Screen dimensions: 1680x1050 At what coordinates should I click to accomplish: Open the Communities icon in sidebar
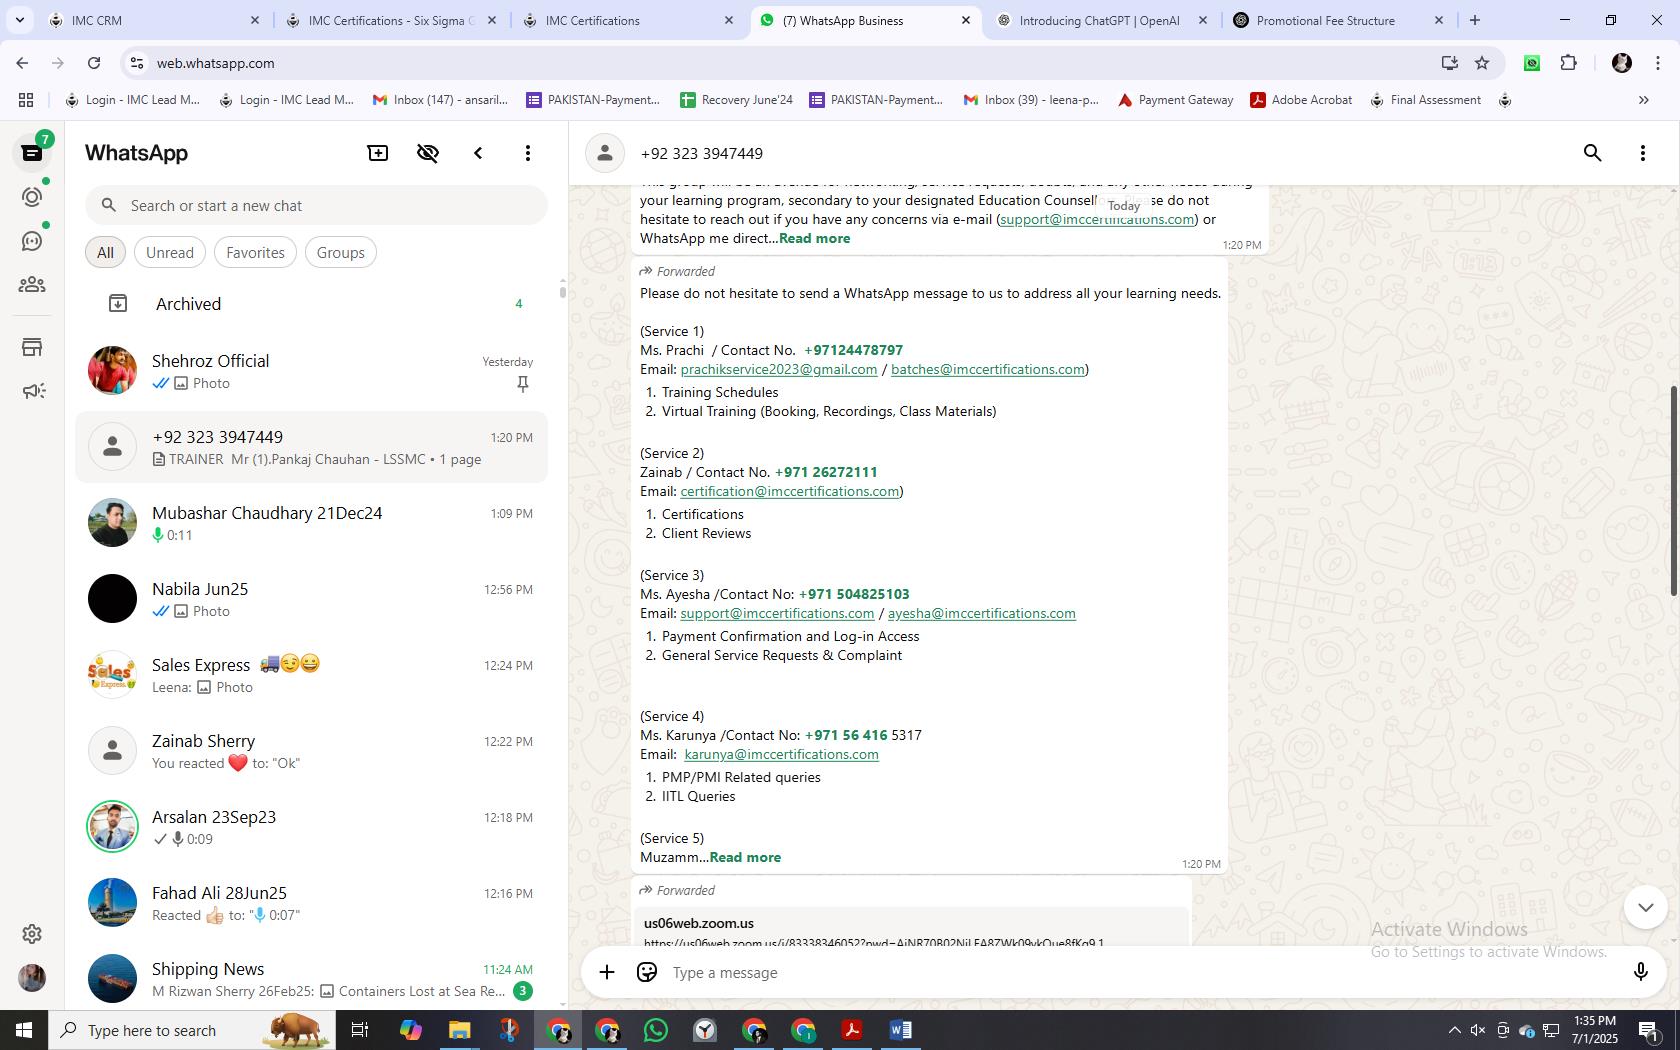pos(32,285)
